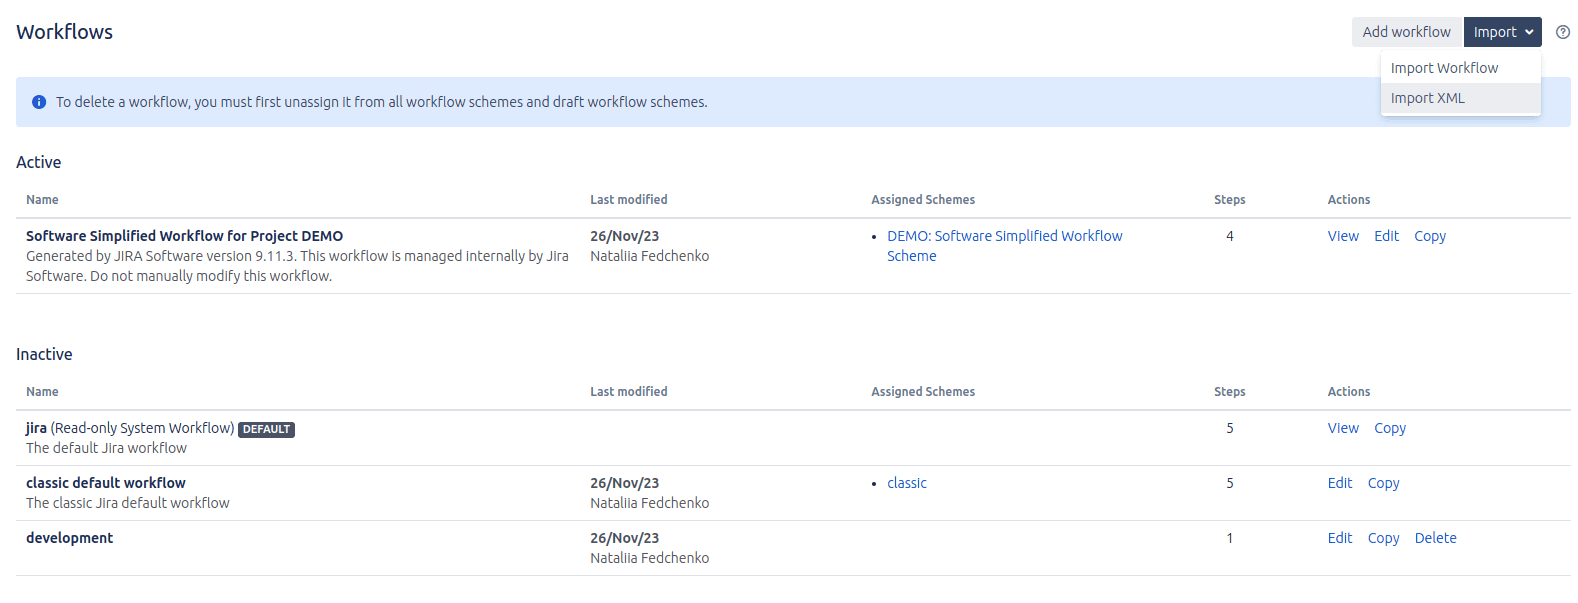This screenshot has width=1578, height=603.
Task: Click the blue info icon in banner
Action: [x=39, y=102]
